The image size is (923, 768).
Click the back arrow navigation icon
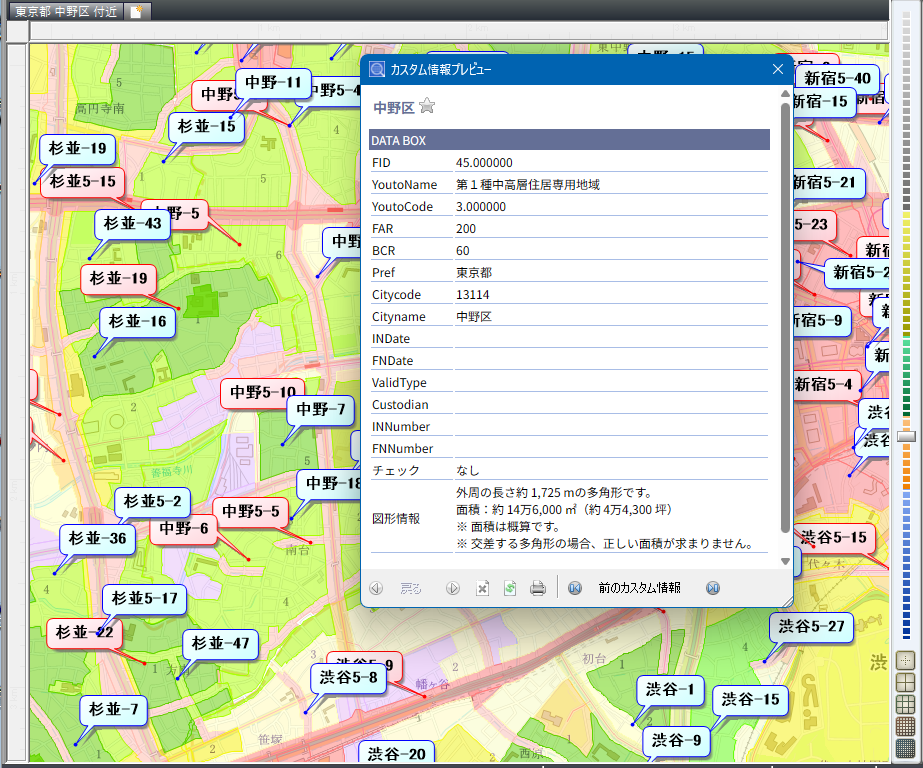[x=376, y=588]
